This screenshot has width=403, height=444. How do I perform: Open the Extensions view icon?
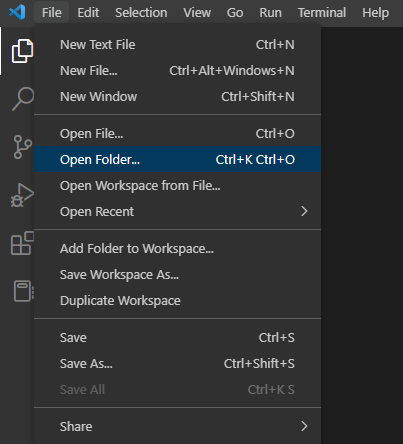[x=22, y=243]
